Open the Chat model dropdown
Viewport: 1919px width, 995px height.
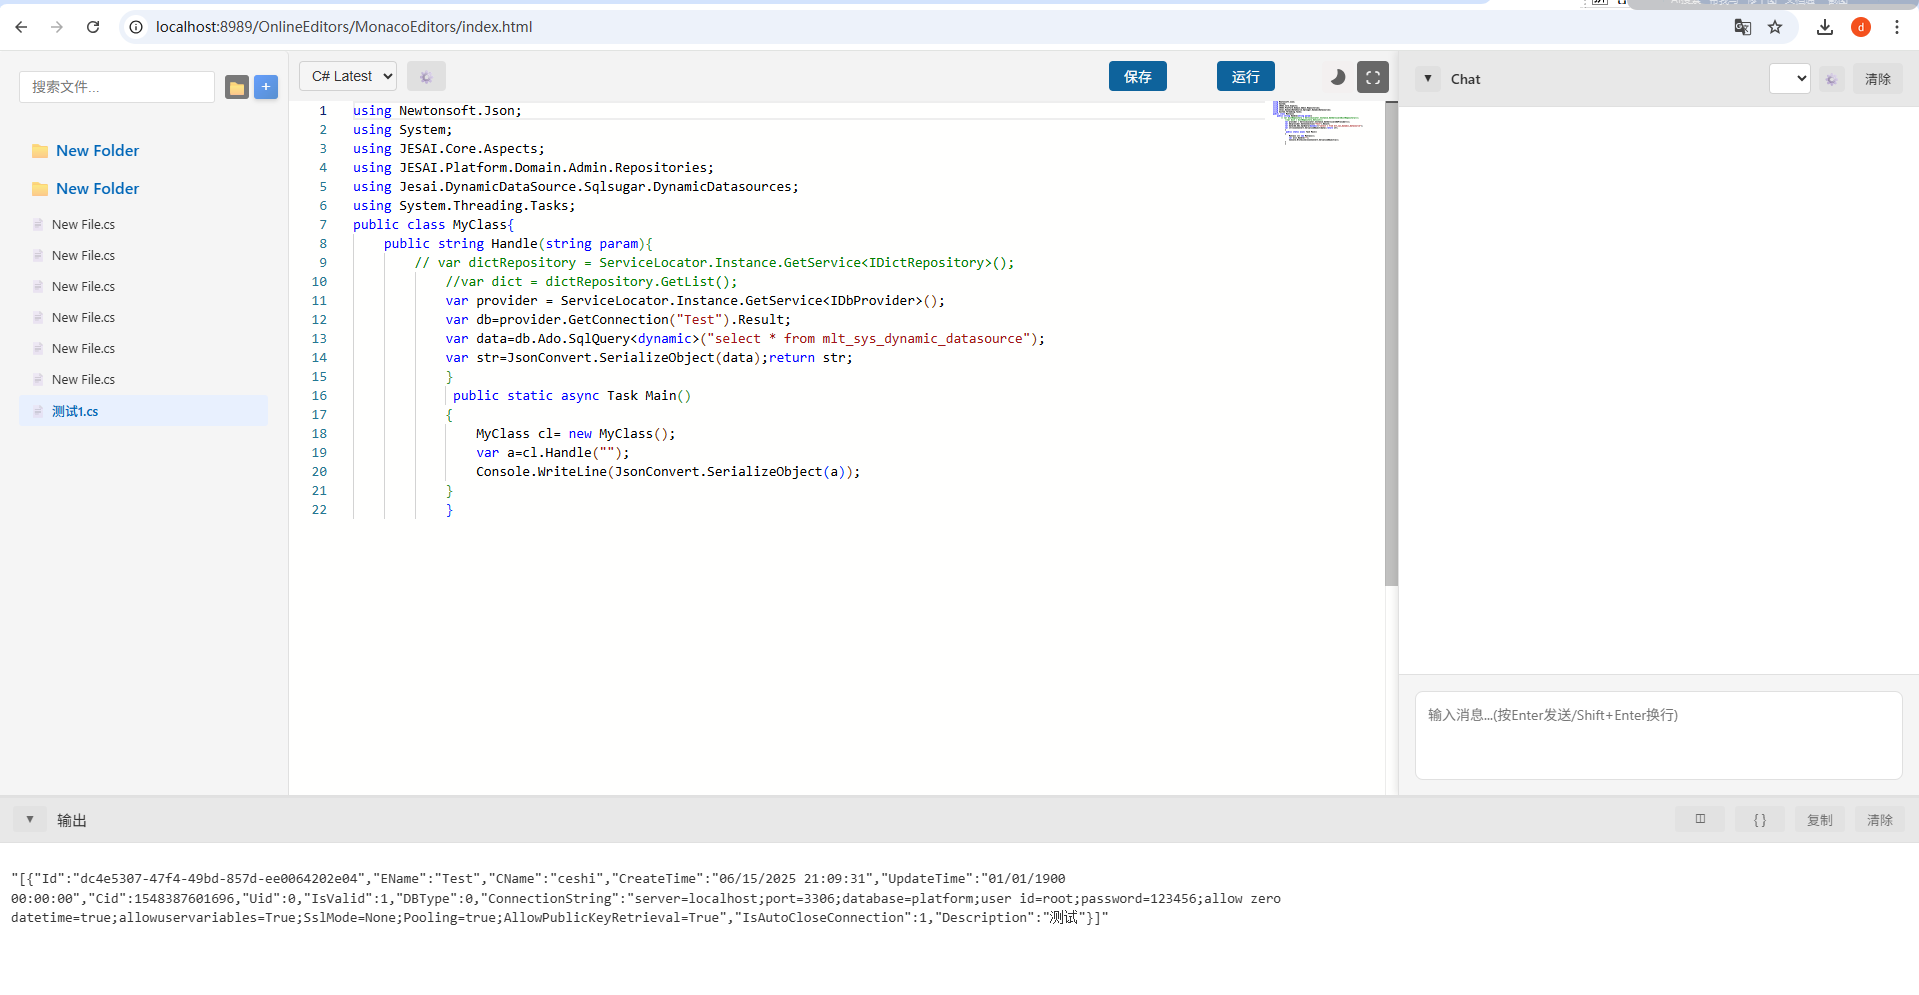click(x=1789, y=78)
